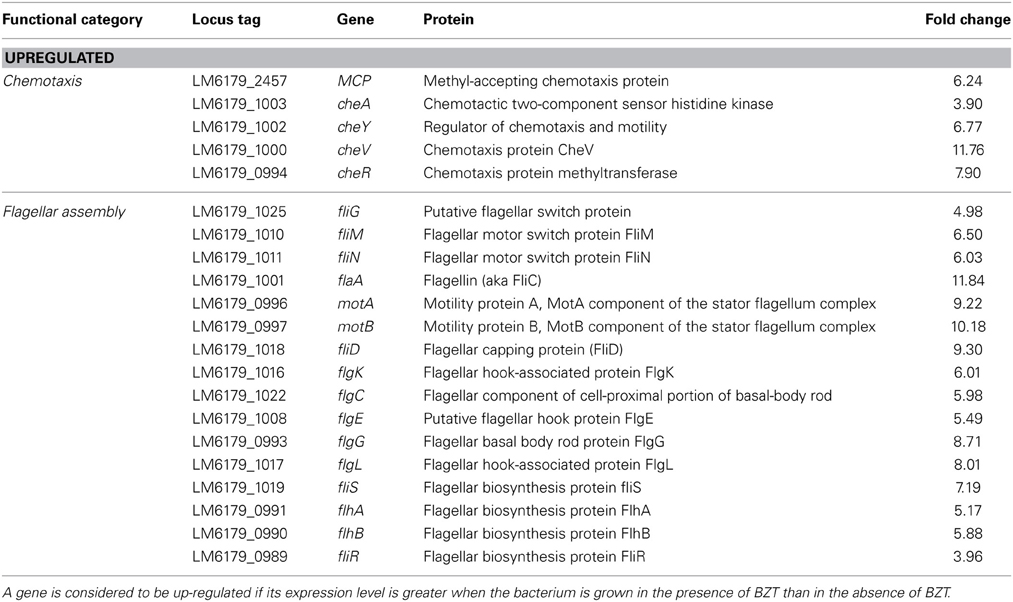
Task: Select the cheA gene name
Action: 353,104
